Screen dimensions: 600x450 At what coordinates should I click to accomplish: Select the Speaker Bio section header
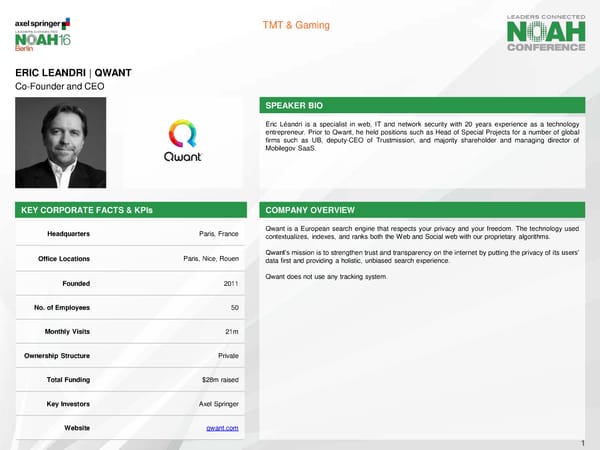tap(292, 105)
